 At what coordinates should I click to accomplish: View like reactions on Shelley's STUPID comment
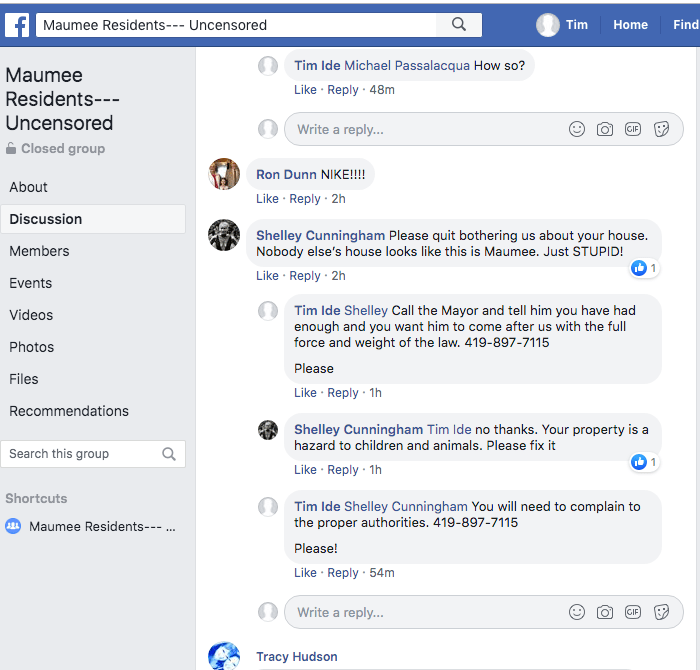(644, 268)
